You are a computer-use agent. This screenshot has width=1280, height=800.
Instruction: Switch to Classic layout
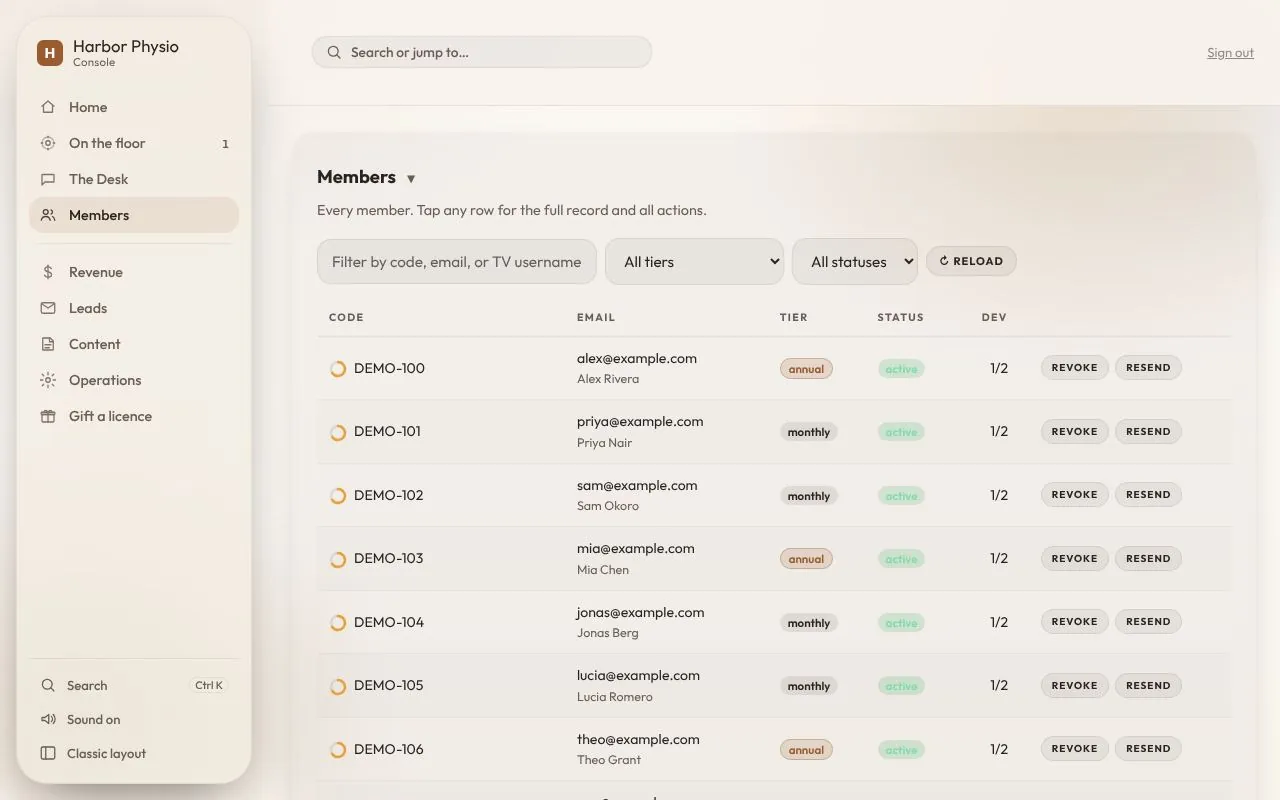pyautogui.click(x=134, y=753)
